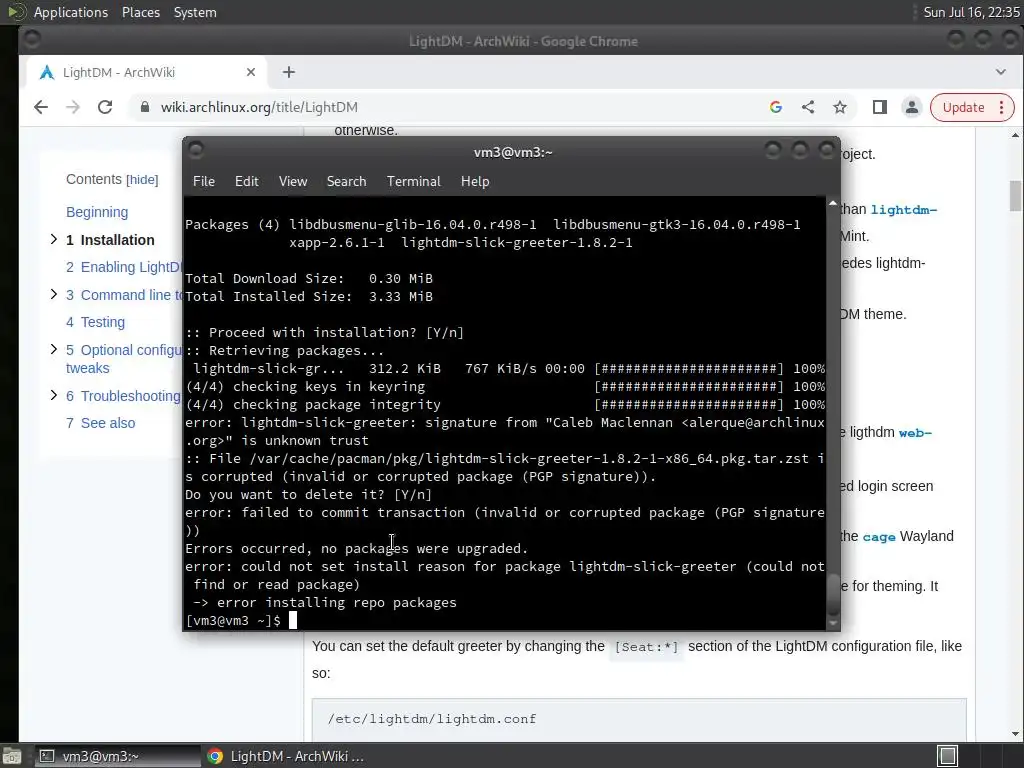Open the Chrome profile avatar
This screenshot has height=768, width=1024.
pyautogui.click(x=912, y=107)
